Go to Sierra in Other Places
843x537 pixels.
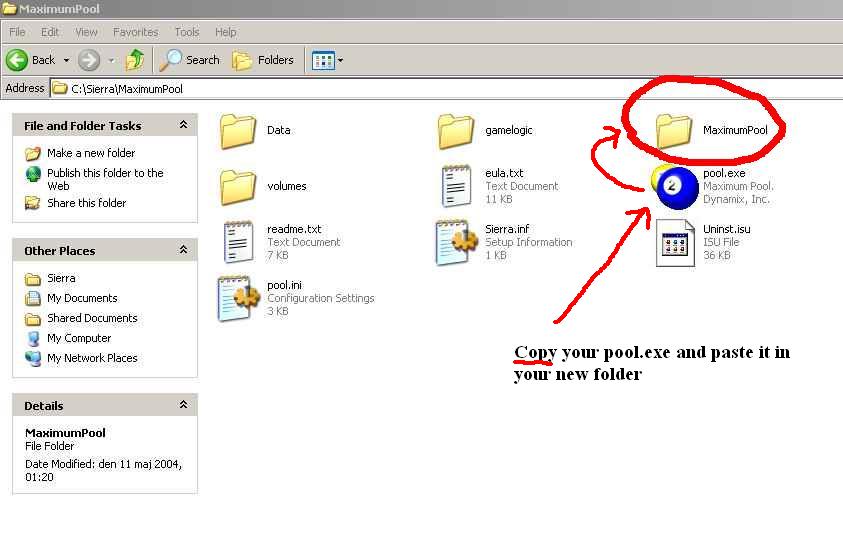(x=61, y=278)
